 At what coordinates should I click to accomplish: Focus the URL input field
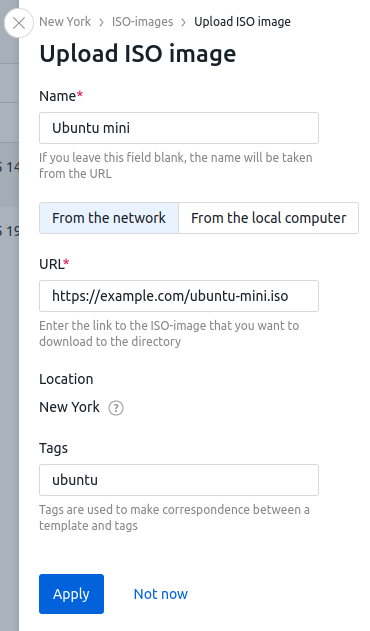tap(179, 296)
